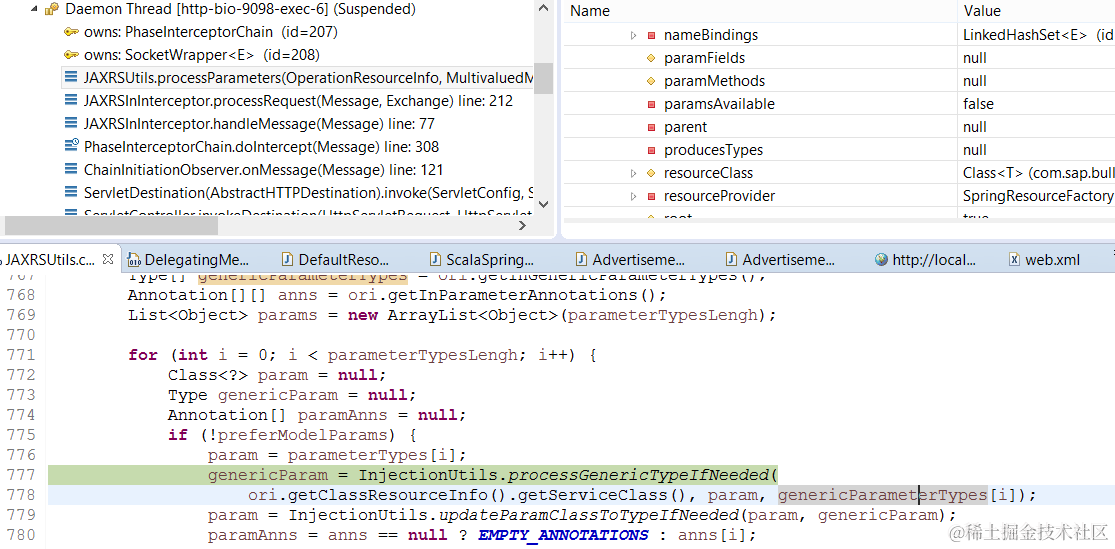
Task: Click the Debug view scroll-up arrow
Action: point(543,9)
